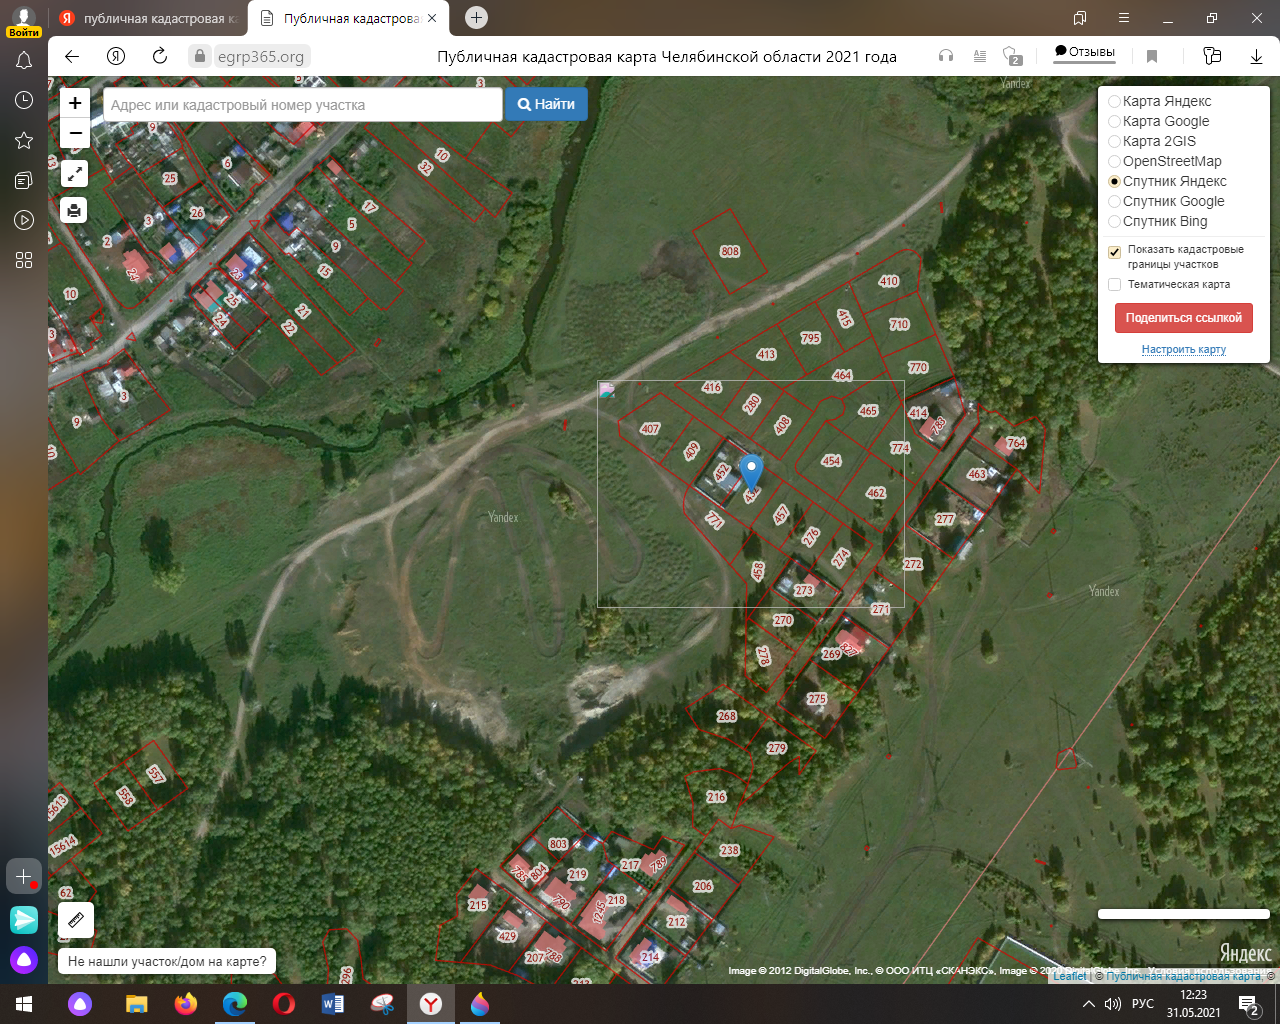Screen dimensions: 1280x1024
Task: Open File Explorer from taskbar
Action: click(x=137, y=1003)
